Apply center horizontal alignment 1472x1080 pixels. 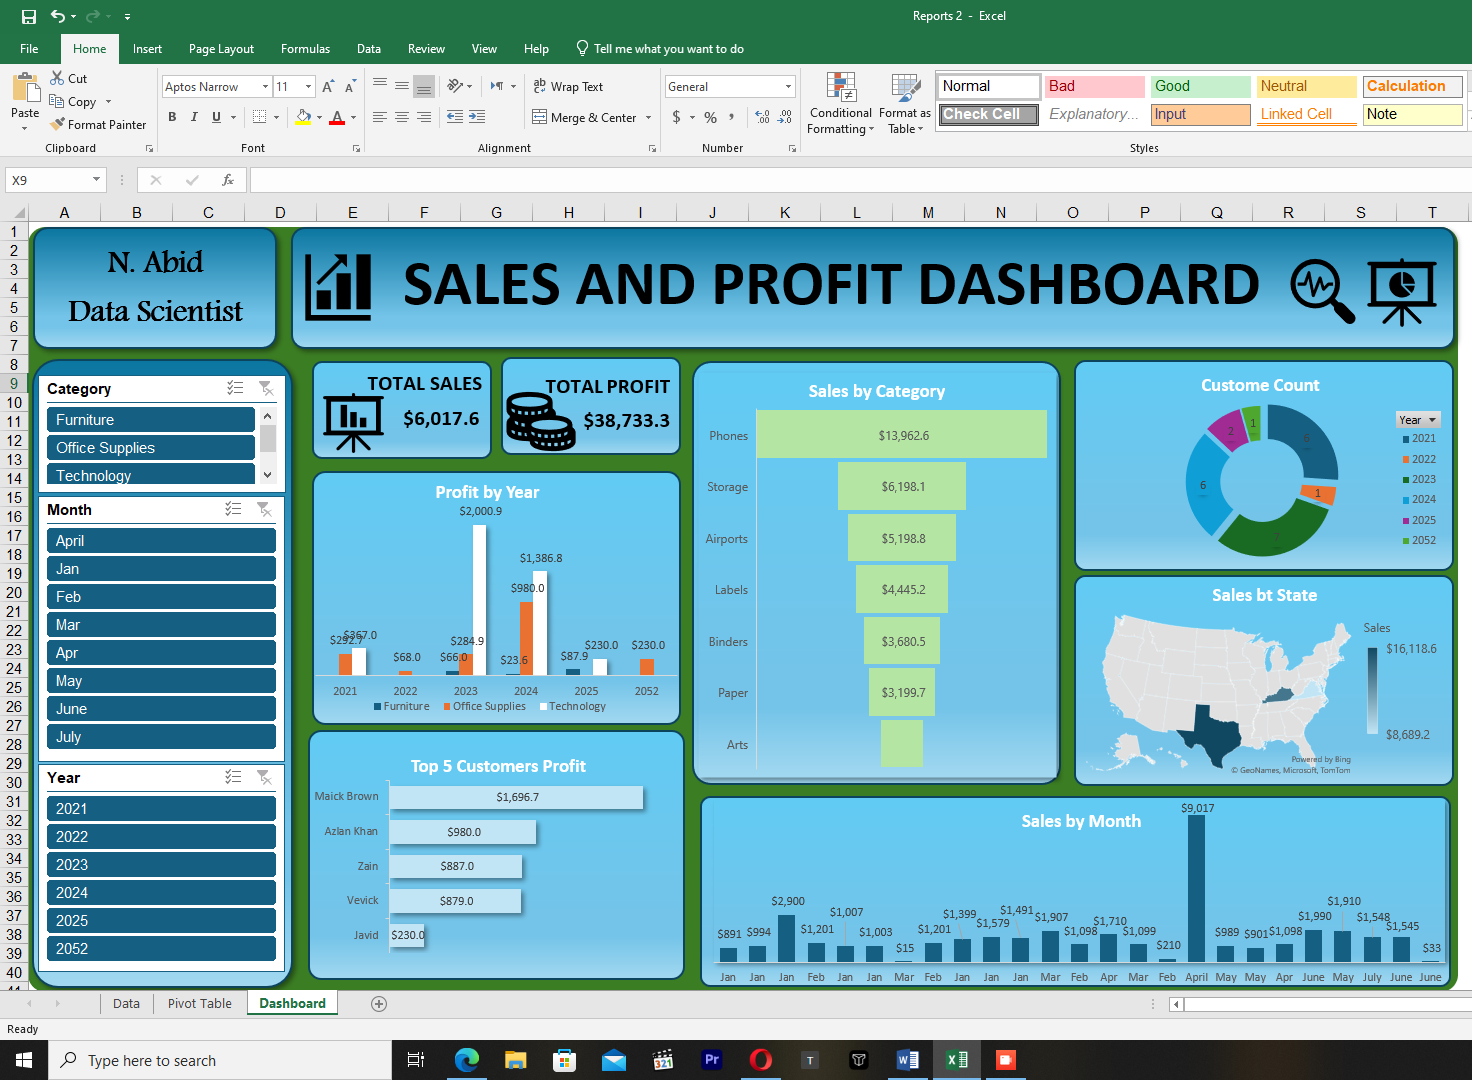[402, 117]
